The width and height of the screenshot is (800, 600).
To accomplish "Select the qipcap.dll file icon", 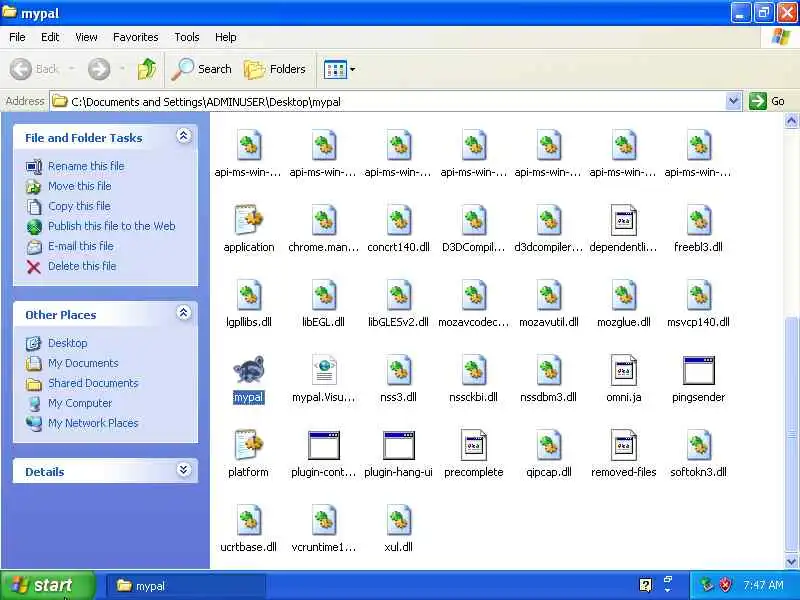I will [x=548, y=445].
